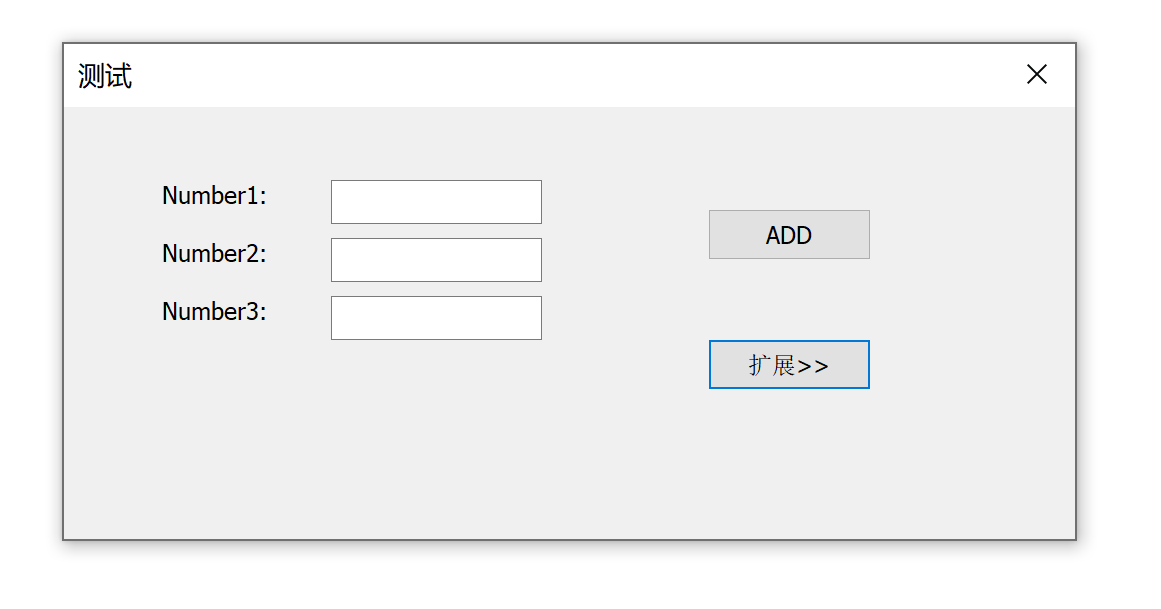Activate the text field beside Number3

436,318
